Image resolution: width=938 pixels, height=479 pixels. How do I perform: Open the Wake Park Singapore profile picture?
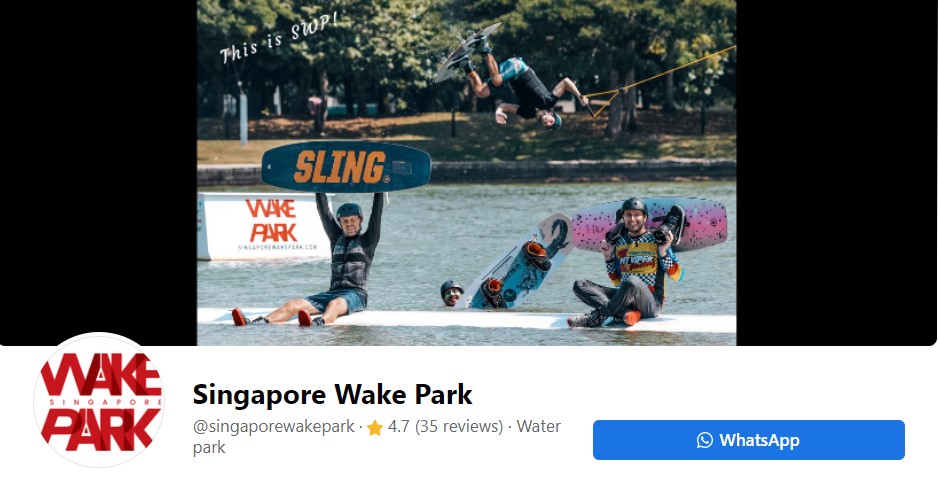click(x=99, y=400)
